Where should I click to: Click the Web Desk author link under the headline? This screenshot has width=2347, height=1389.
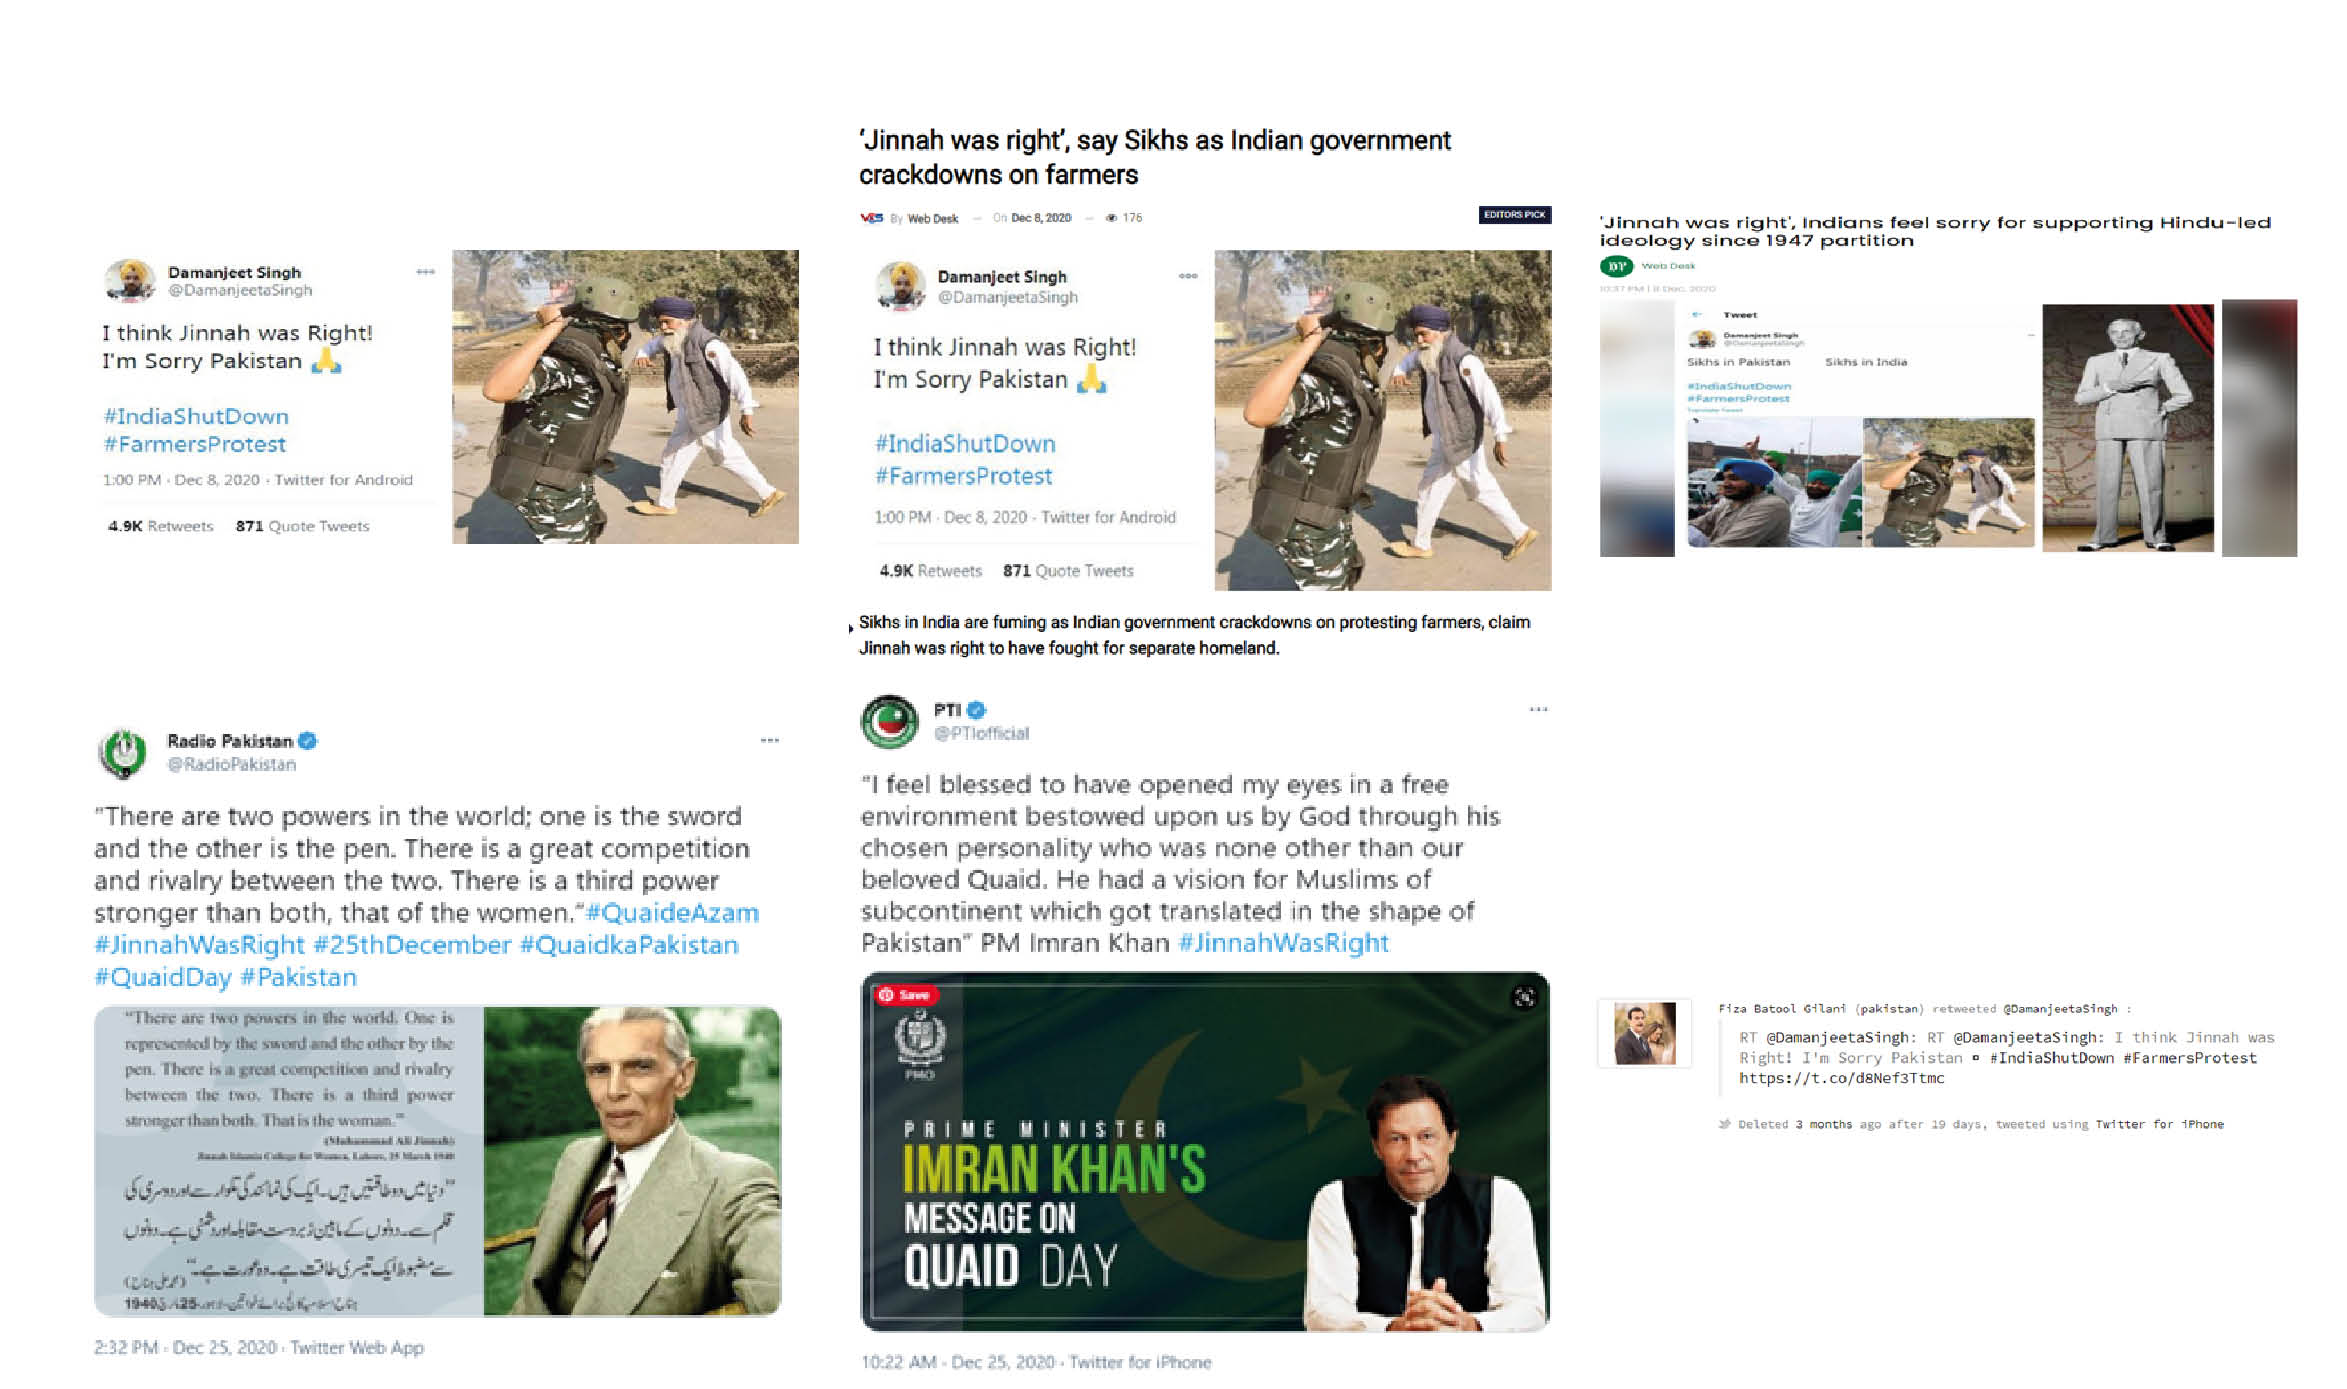pyautogui.click(x=932, y=218)
